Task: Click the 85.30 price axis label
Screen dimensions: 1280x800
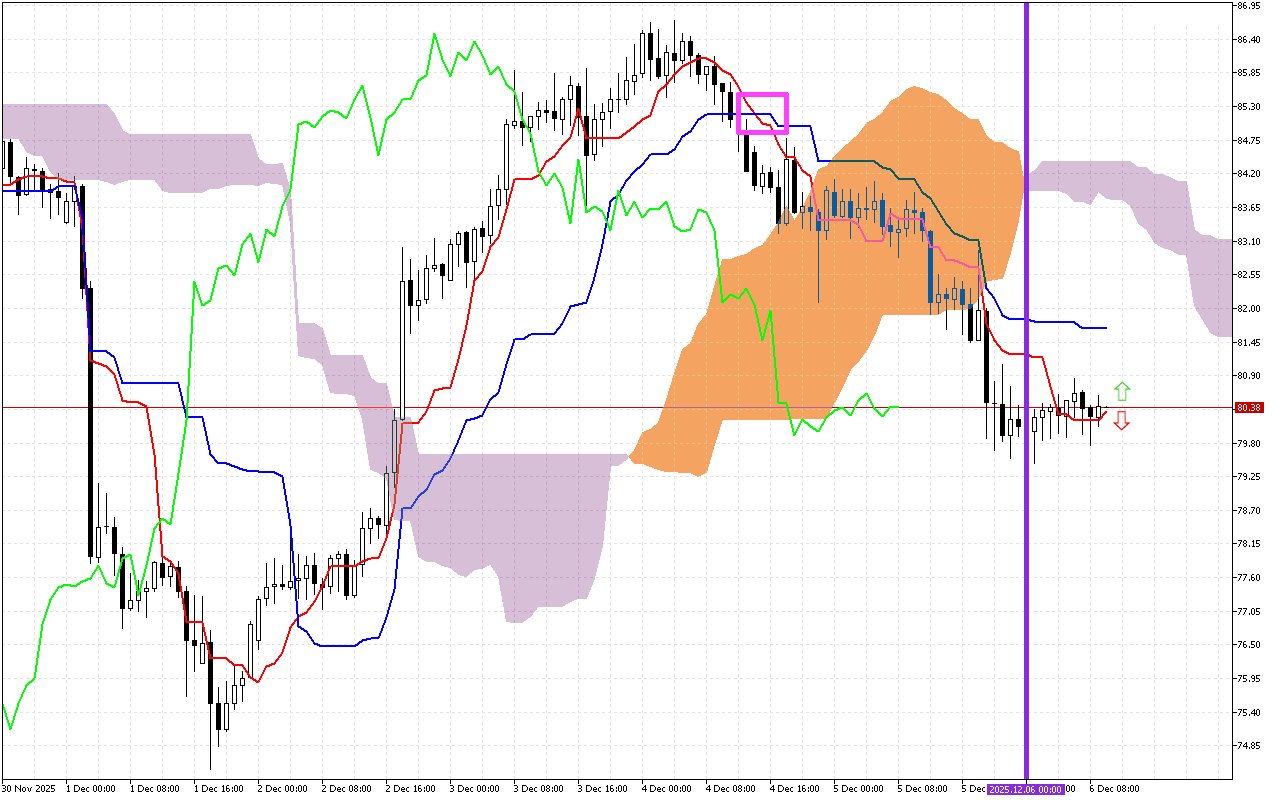Action: 1248,107
